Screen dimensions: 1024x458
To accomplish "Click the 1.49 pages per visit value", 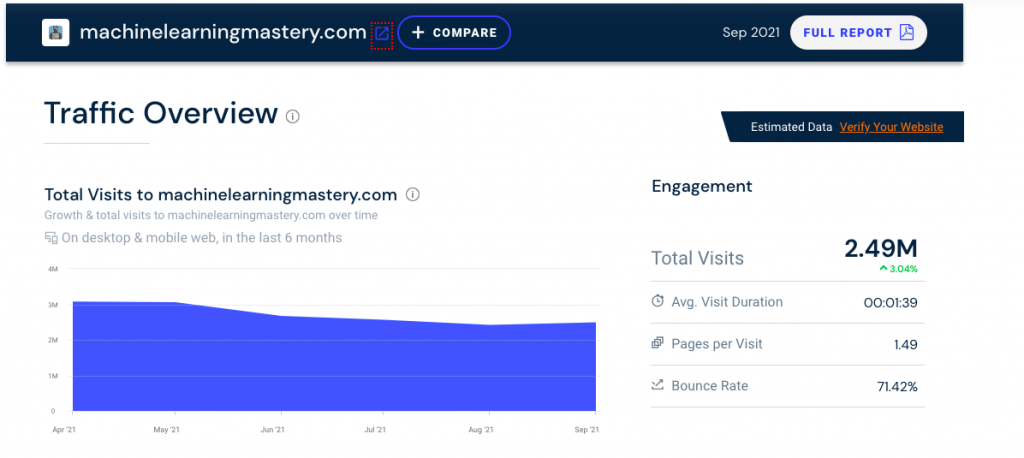I will point(906,344).
